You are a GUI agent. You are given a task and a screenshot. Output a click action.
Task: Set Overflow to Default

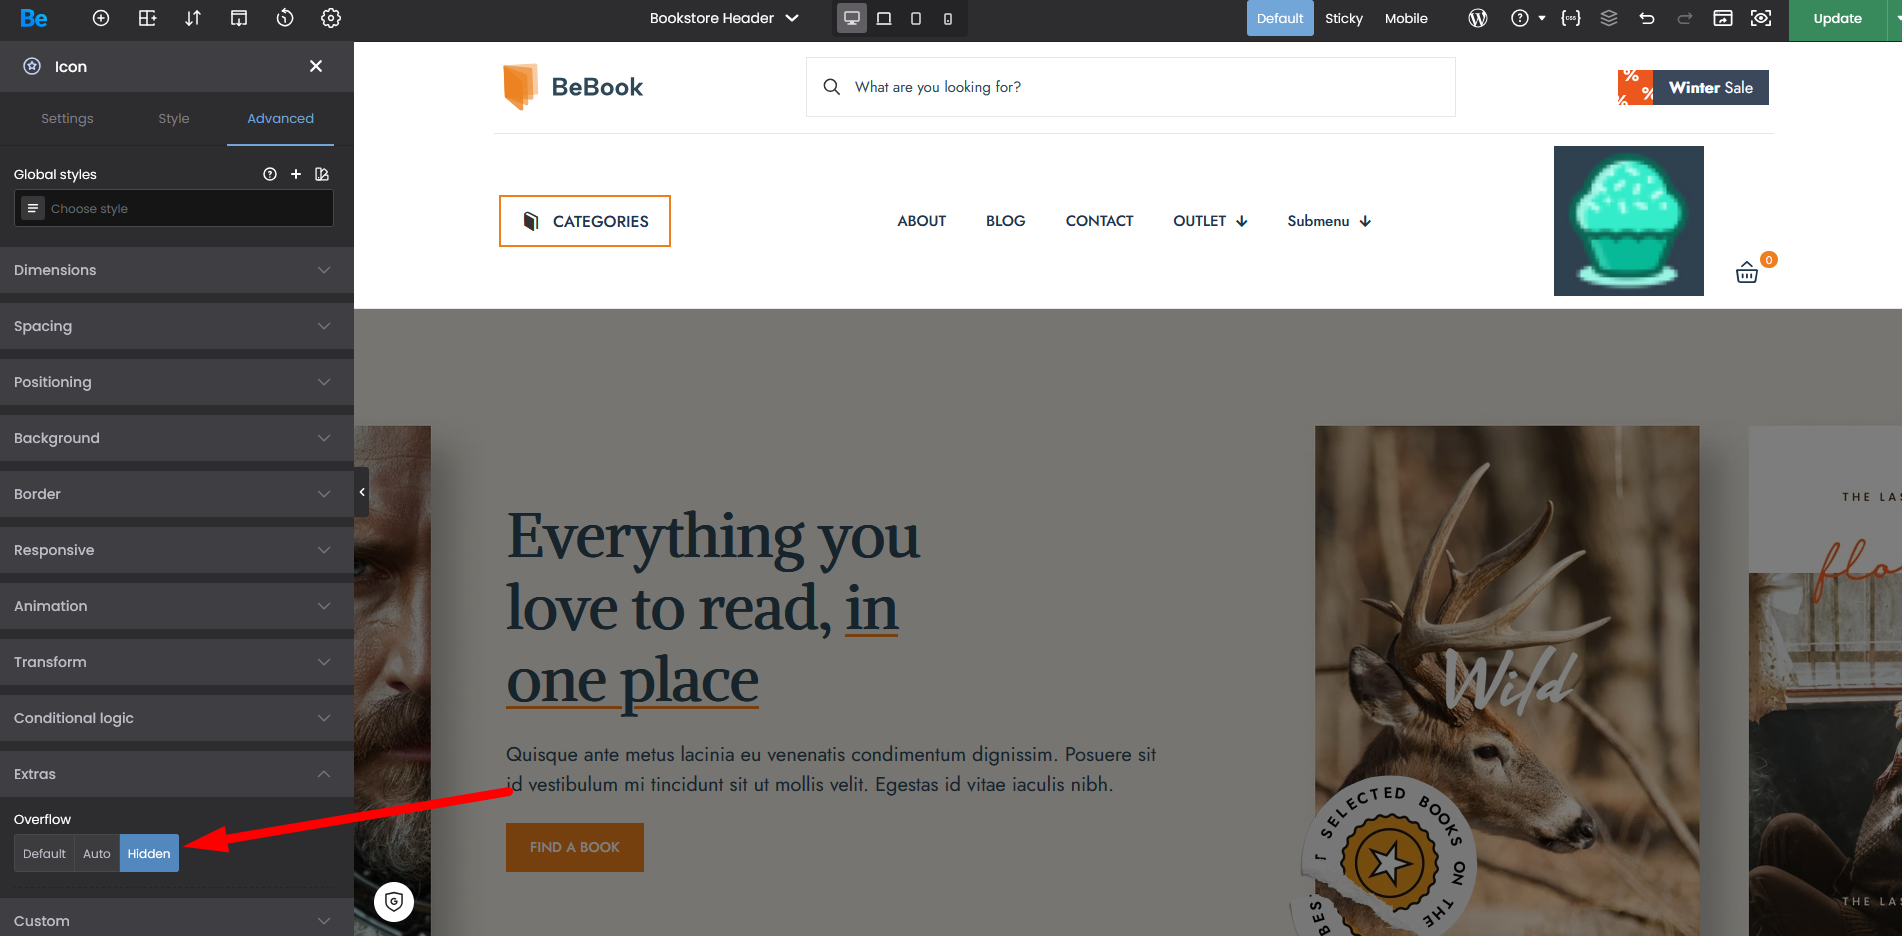44,853
